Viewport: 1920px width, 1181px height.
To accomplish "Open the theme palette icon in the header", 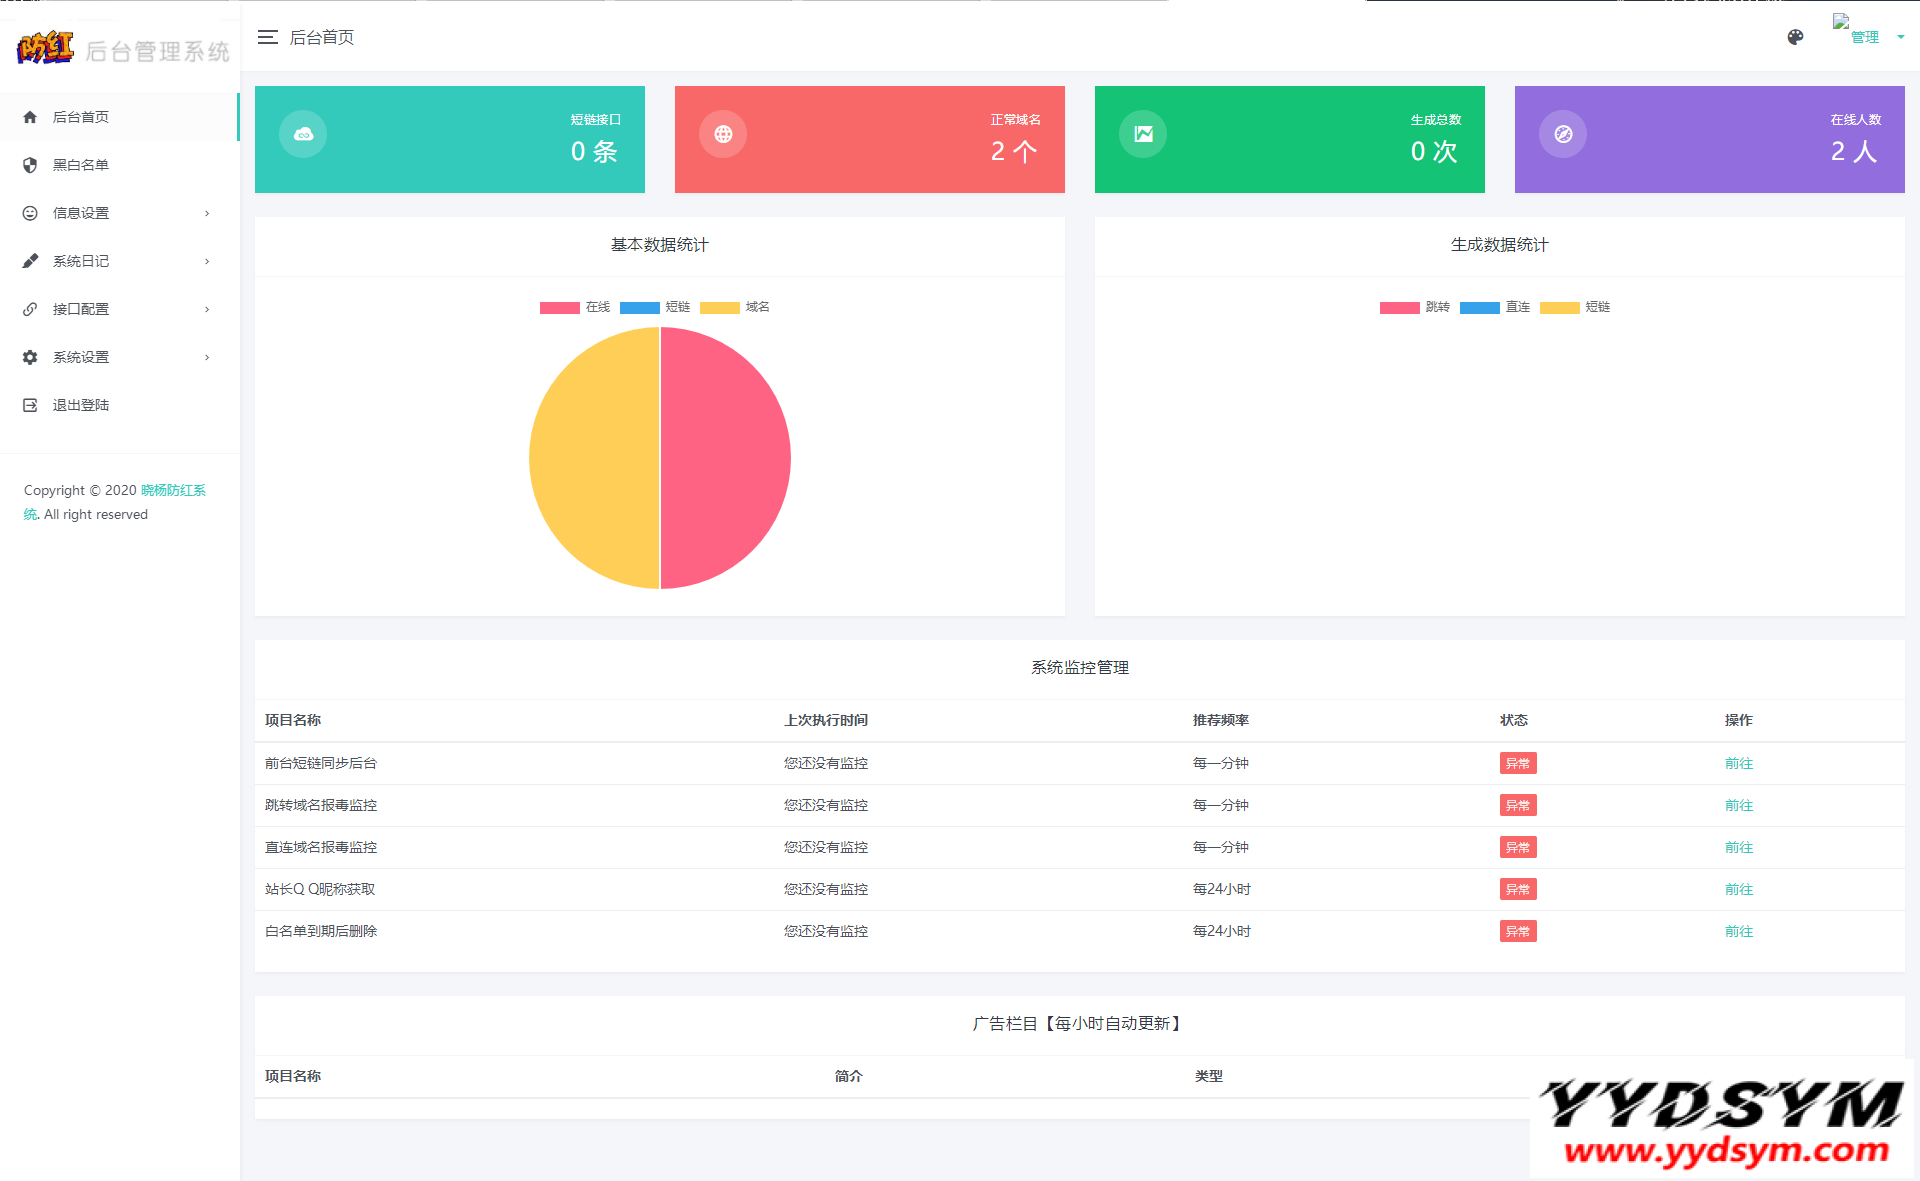I will [x=1795, y=37].
